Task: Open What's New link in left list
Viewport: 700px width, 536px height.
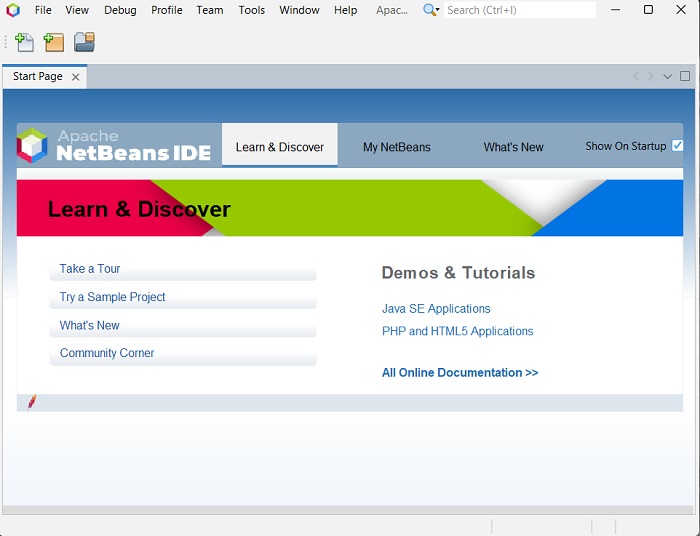Action: pos(89,325)
